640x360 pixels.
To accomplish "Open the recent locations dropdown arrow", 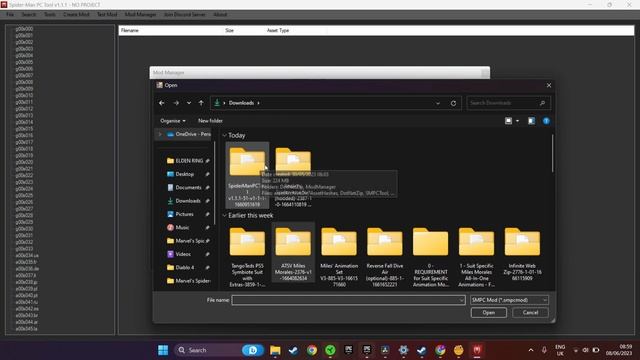I will coord(189,103).
